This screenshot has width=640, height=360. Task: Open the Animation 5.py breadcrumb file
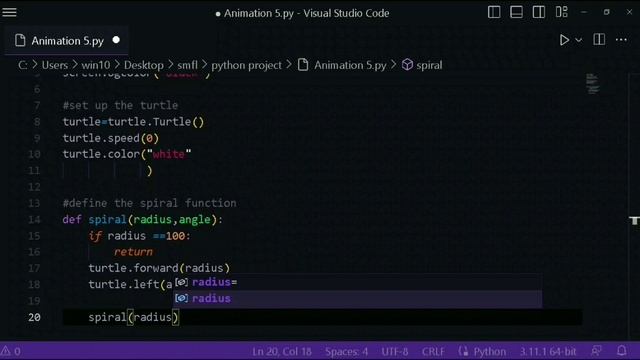point(350,65)
